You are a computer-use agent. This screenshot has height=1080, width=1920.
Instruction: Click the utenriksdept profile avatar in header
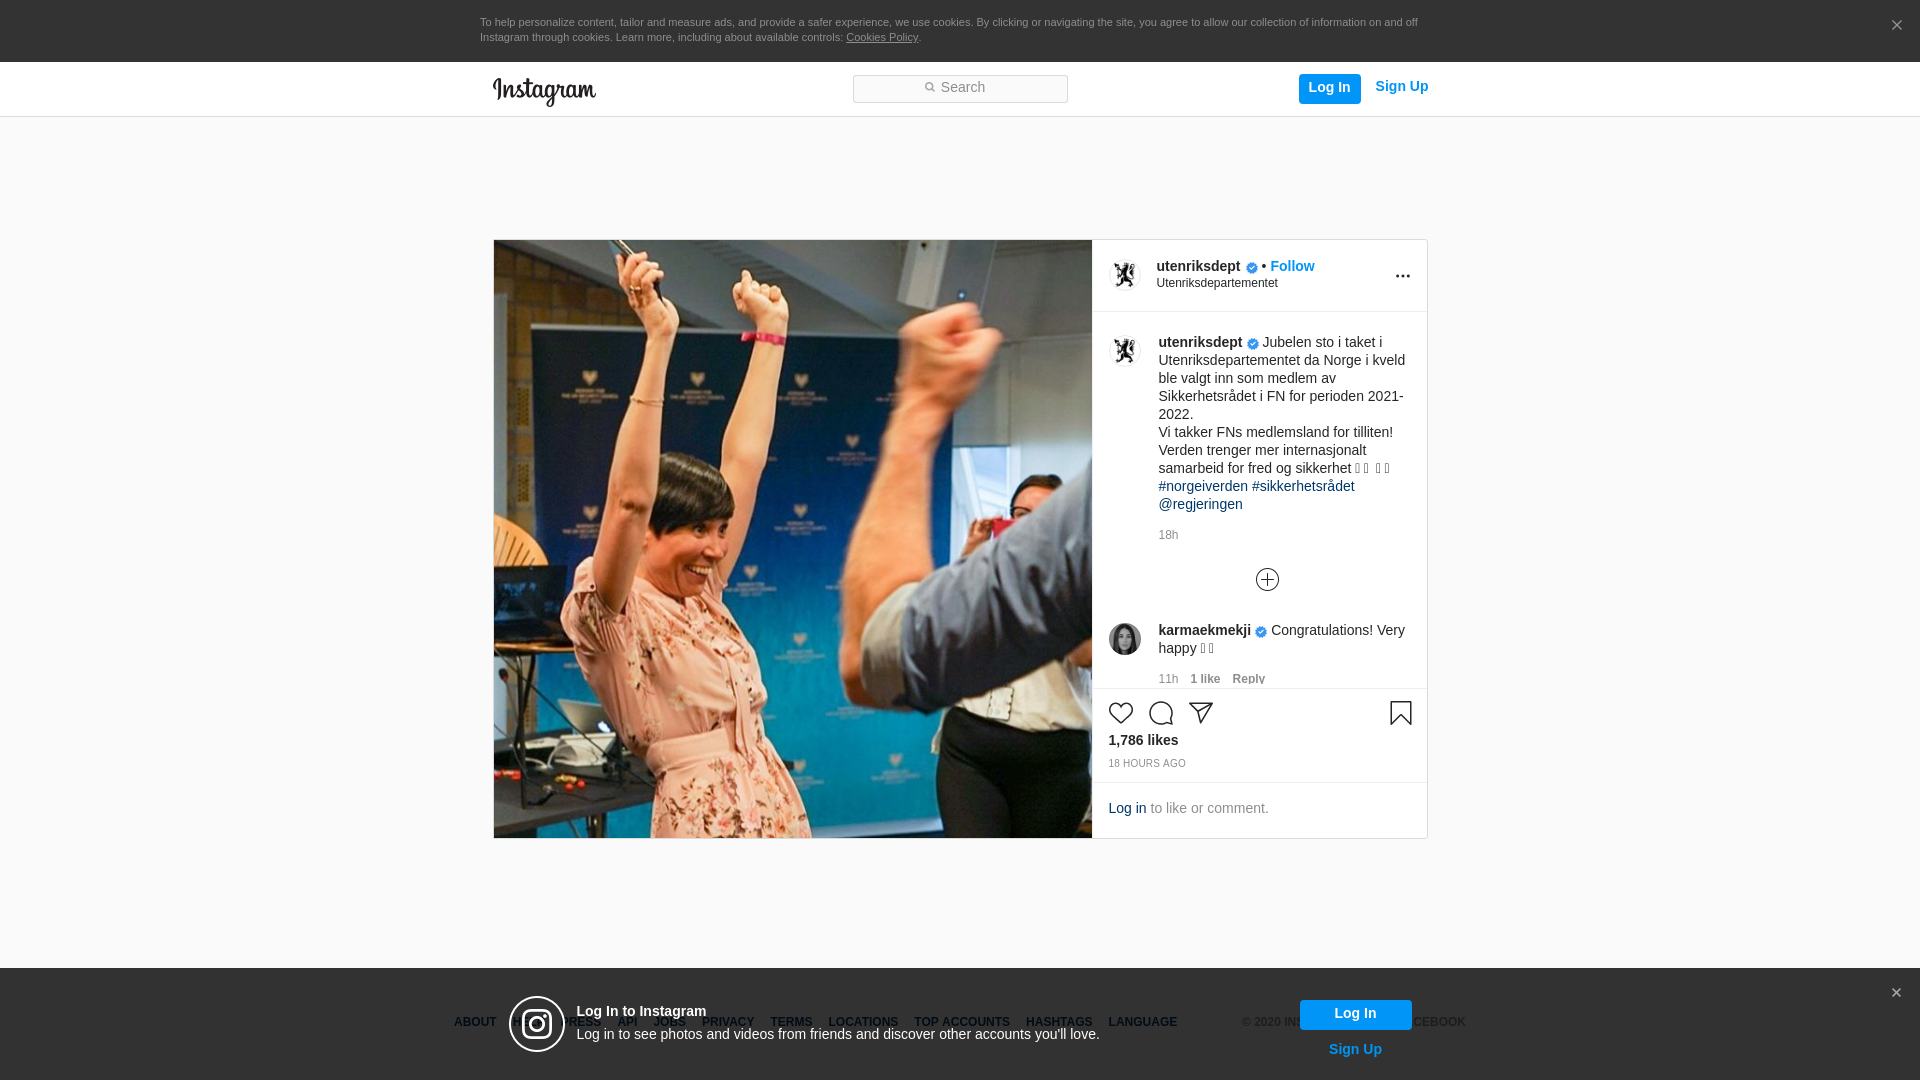click(1125, 275)
